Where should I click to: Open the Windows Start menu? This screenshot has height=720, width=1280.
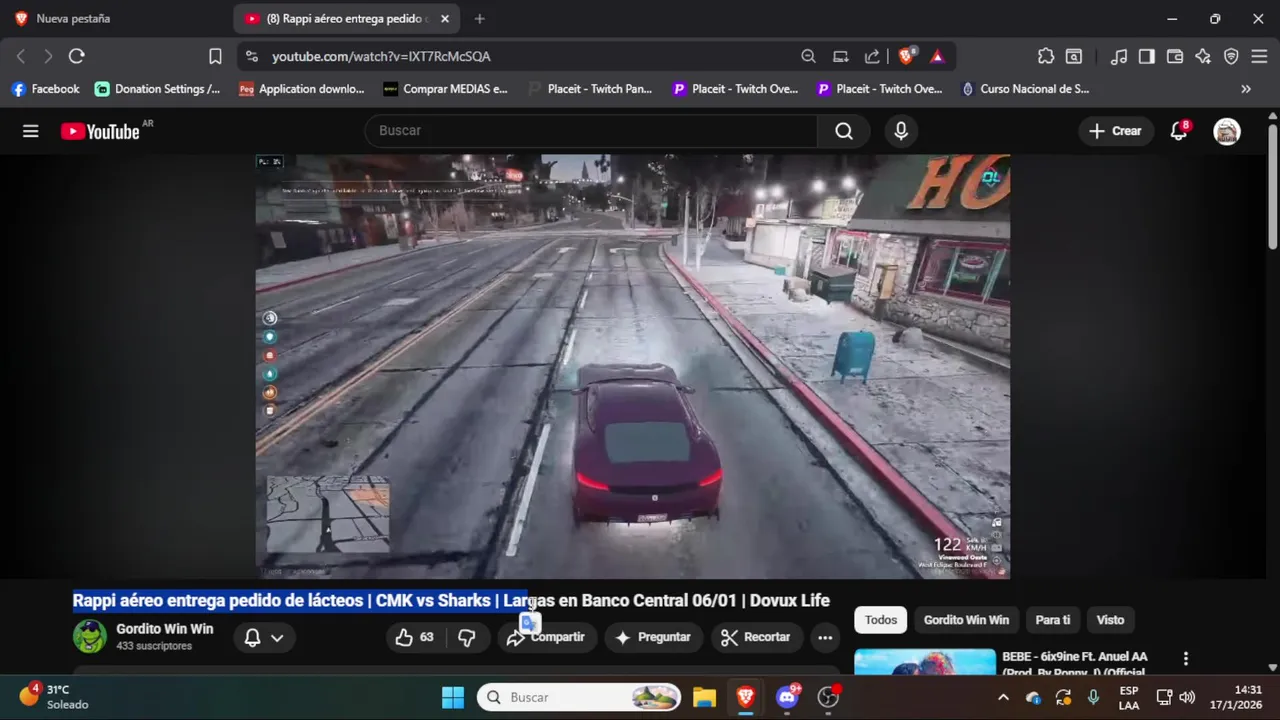pyautogui.click(x=453, y=697)
